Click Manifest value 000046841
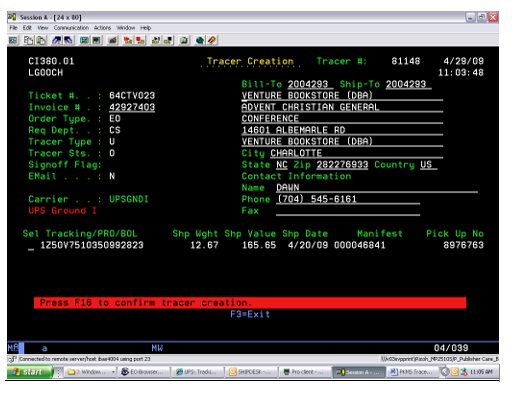512x397 pixels. 360,245
